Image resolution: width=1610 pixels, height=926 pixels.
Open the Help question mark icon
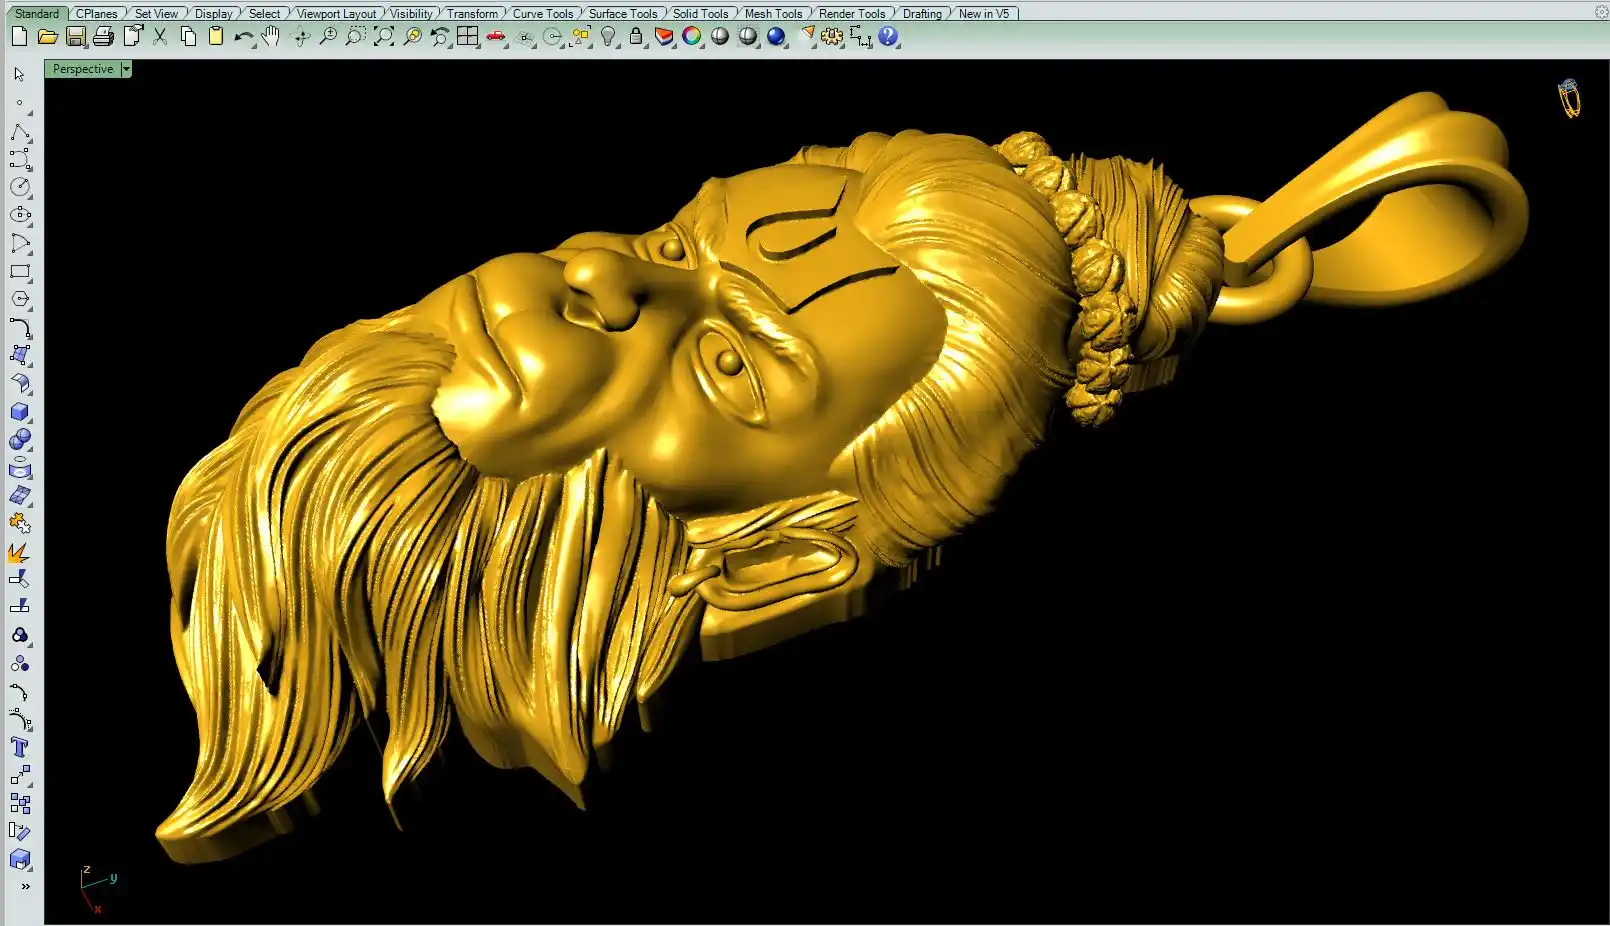coord(888,37)
